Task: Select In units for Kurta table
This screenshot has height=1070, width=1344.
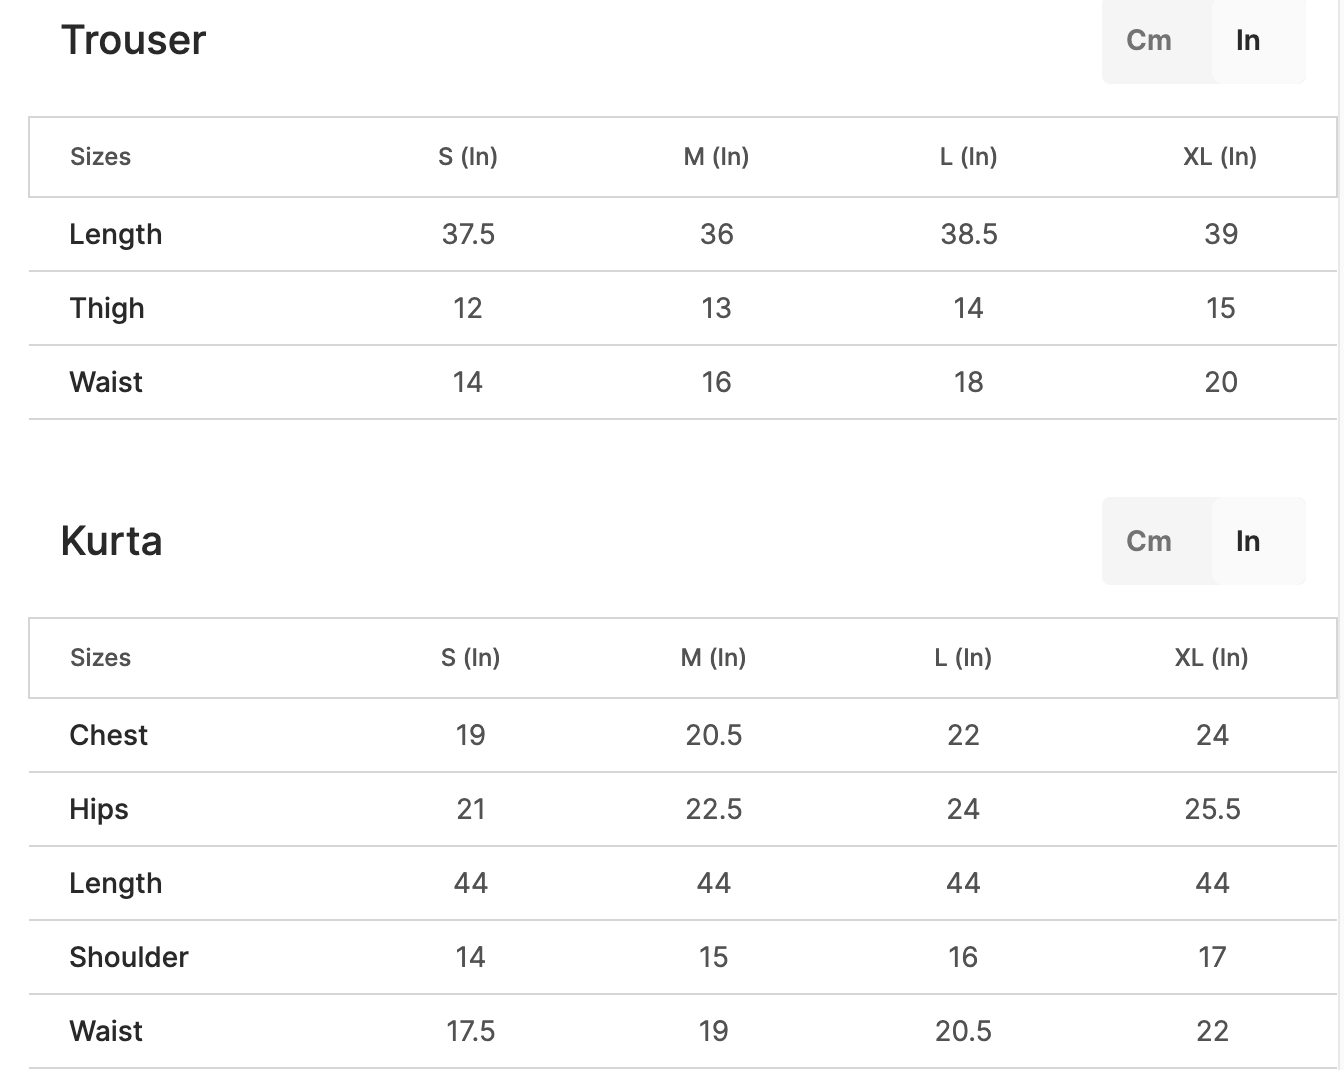Action: pyautogui.click(x=1247, y=542)
